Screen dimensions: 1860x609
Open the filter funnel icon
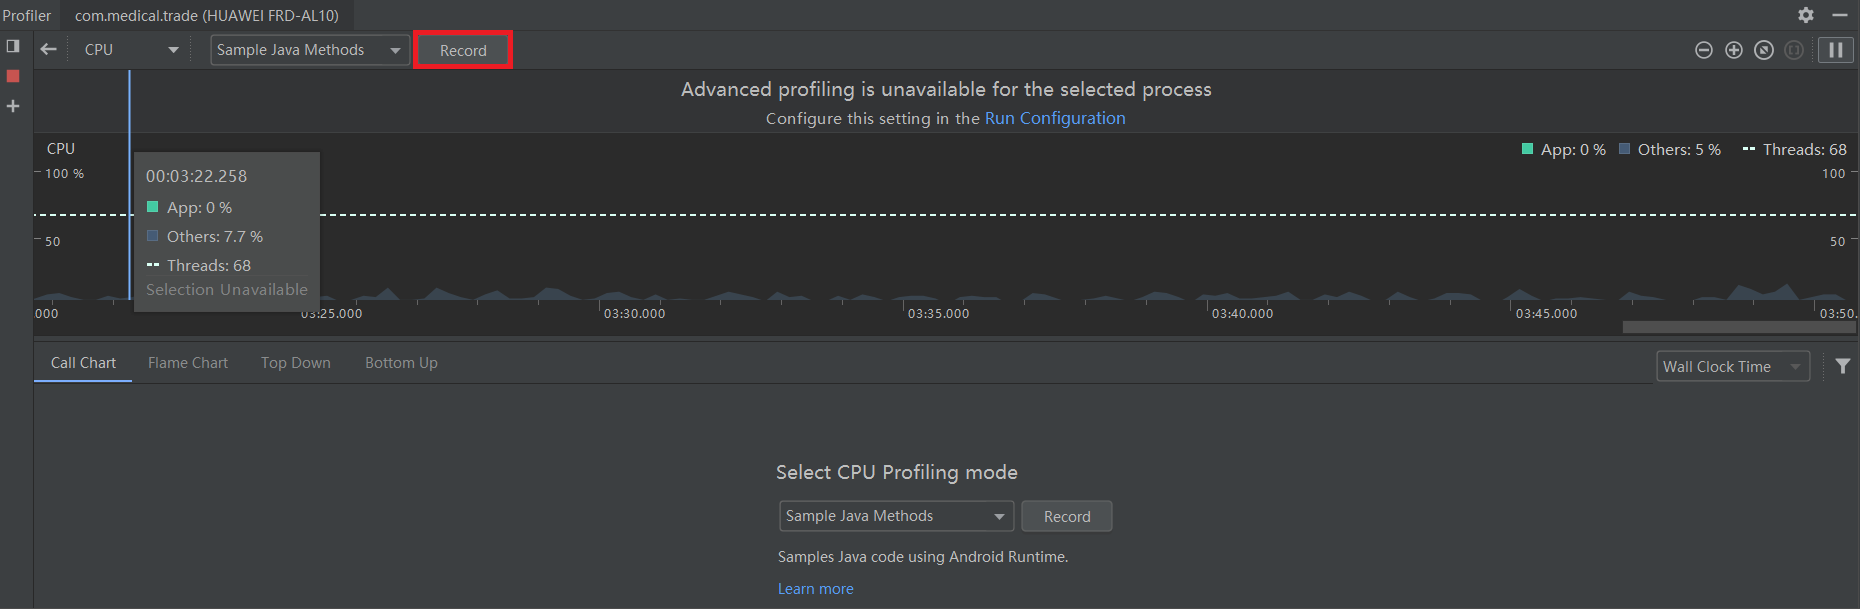1843,366
